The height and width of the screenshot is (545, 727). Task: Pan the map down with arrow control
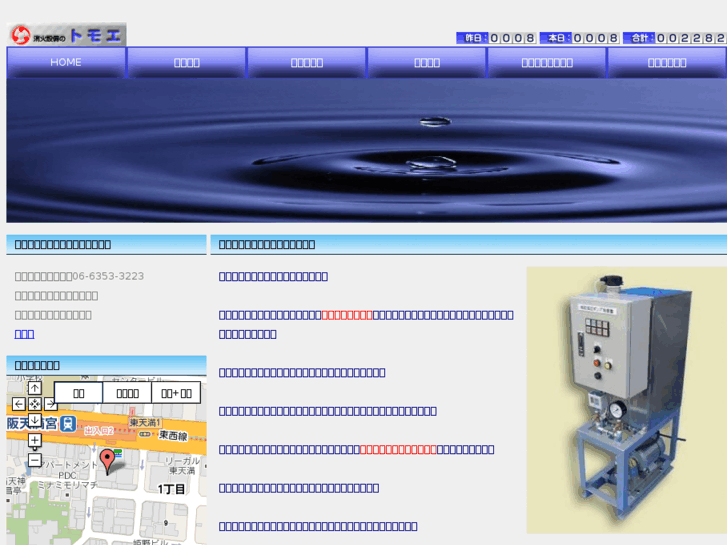click(35, 420)
